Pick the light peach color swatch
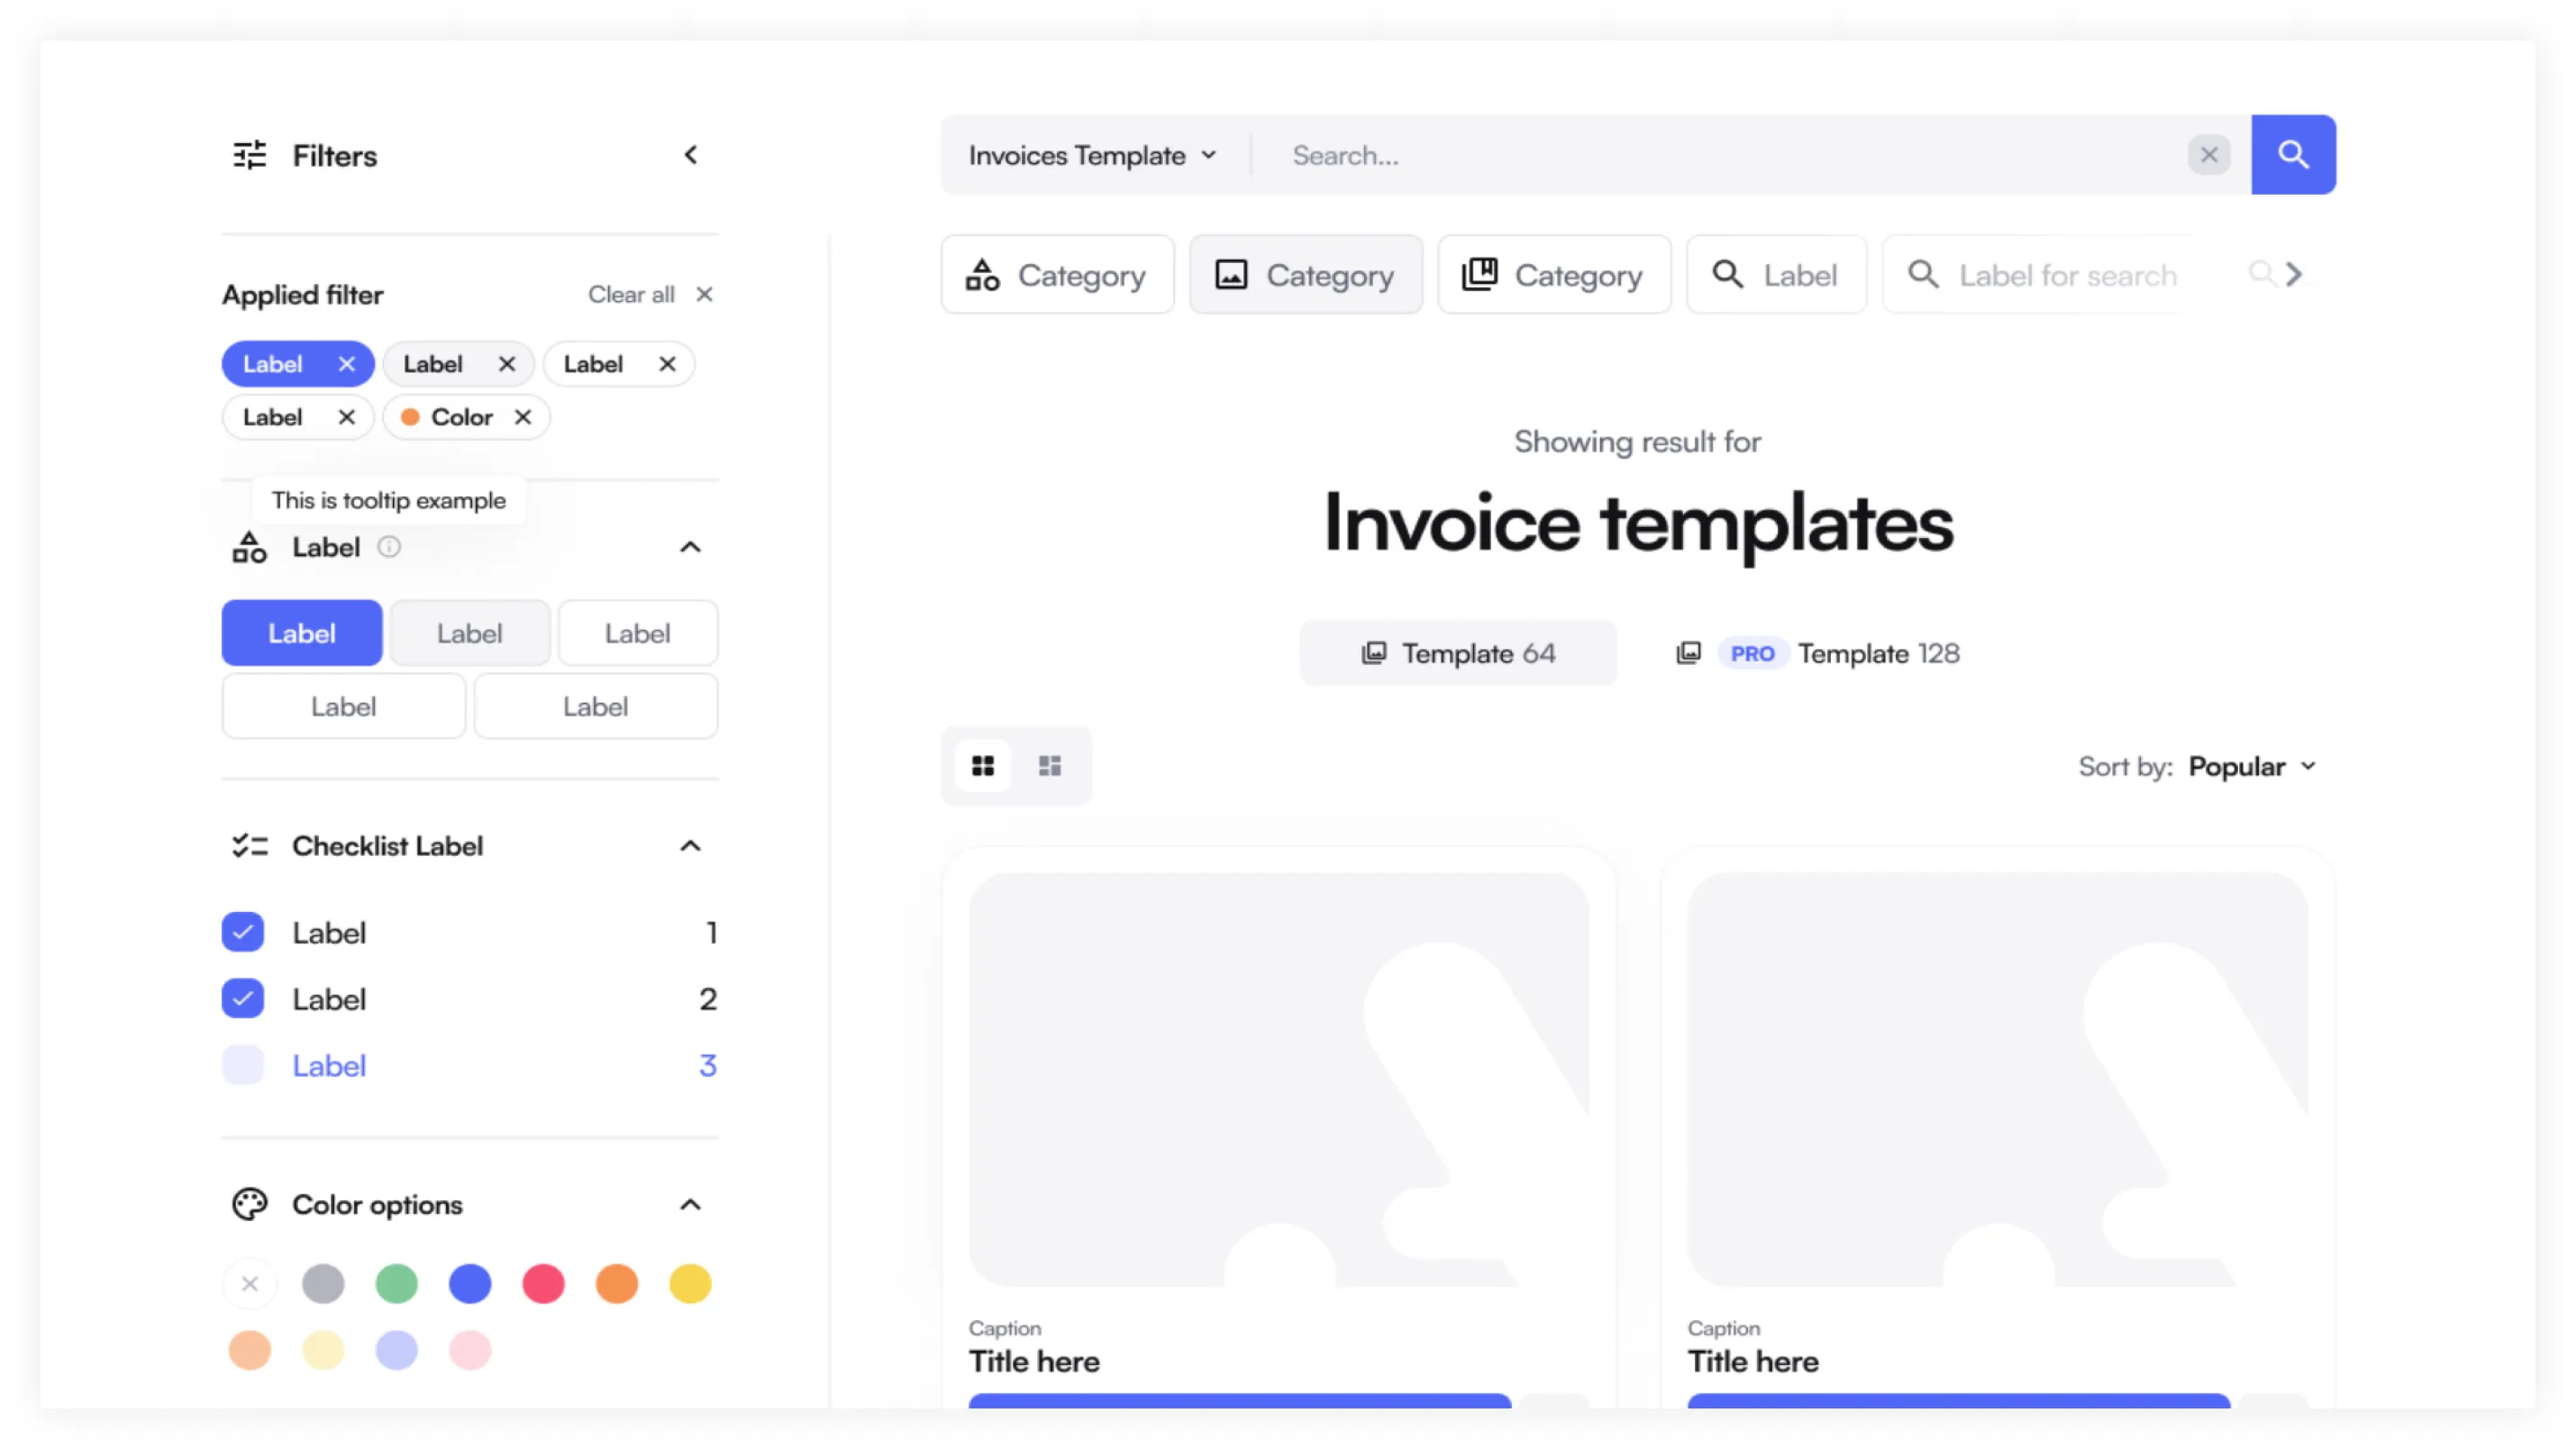 pyautogui.click(x=250, y=1350)
